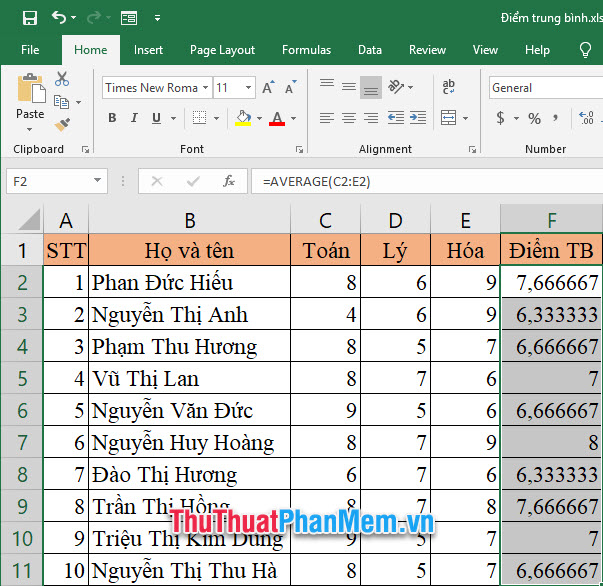The width and height of the screenshot is (603, 586).
Task: Apply Accounting dollar format
Action: pos(500,118)
